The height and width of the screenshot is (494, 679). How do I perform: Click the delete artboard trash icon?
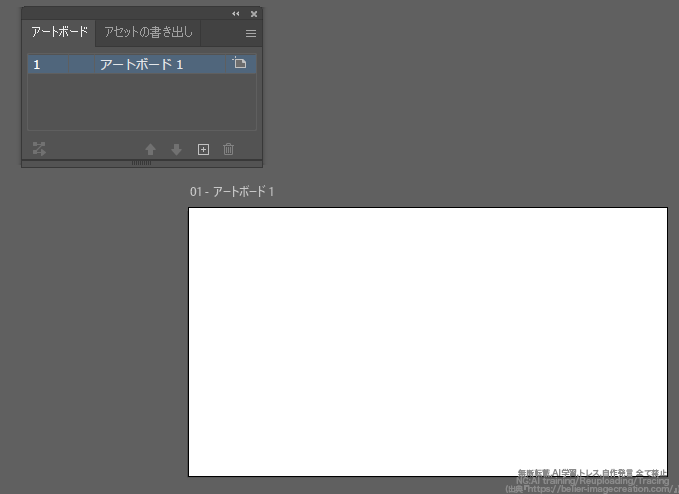coord(228,149)
